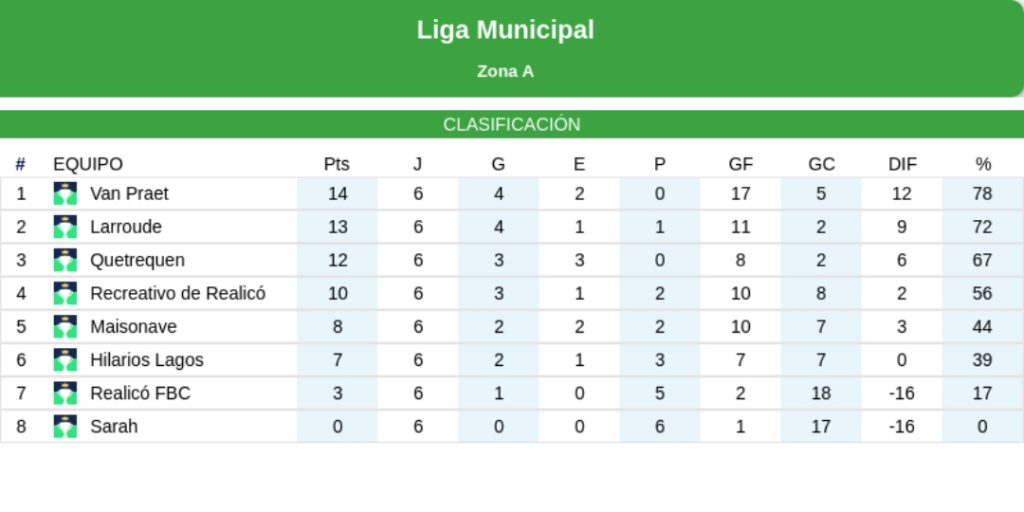Select the Pts column header
This screenshot has height=512, width=1024.
coord(337,165)
